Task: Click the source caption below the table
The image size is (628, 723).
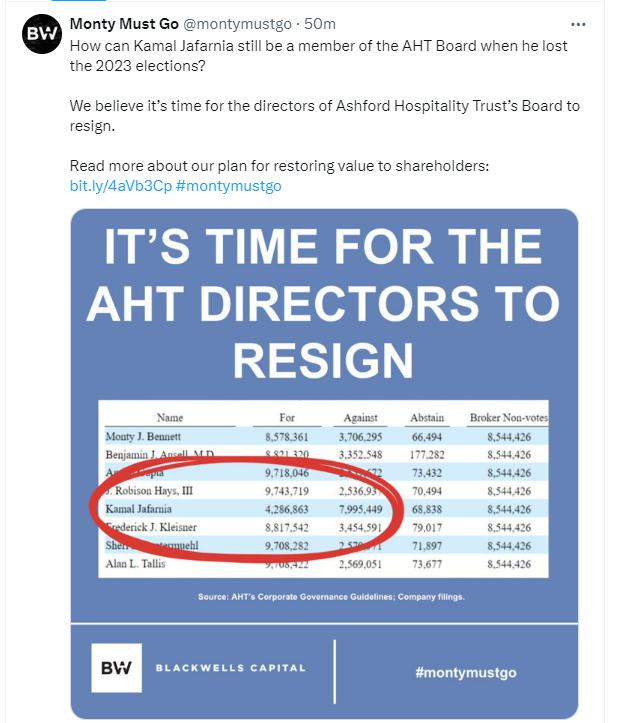Action: (x=323, y=597)
